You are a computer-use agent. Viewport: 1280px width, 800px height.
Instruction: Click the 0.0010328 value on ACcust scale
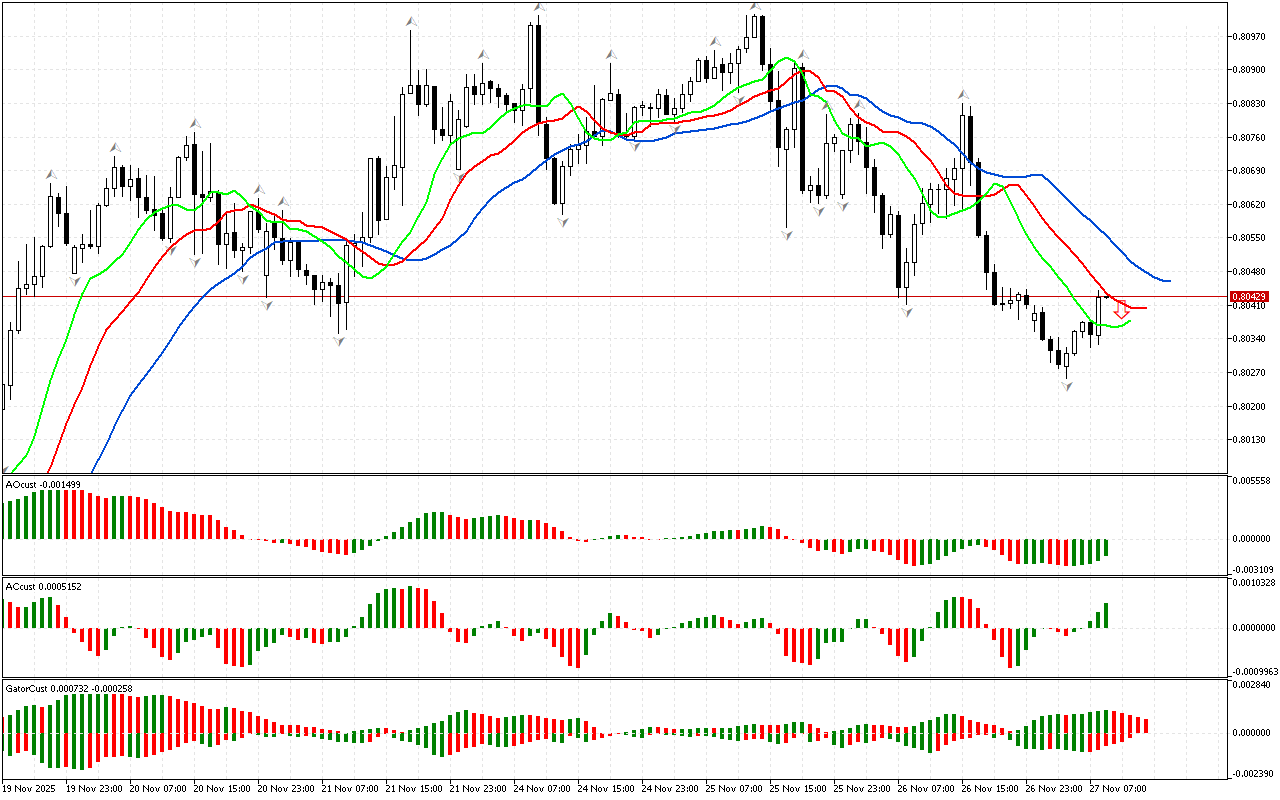click(1254, 583)
